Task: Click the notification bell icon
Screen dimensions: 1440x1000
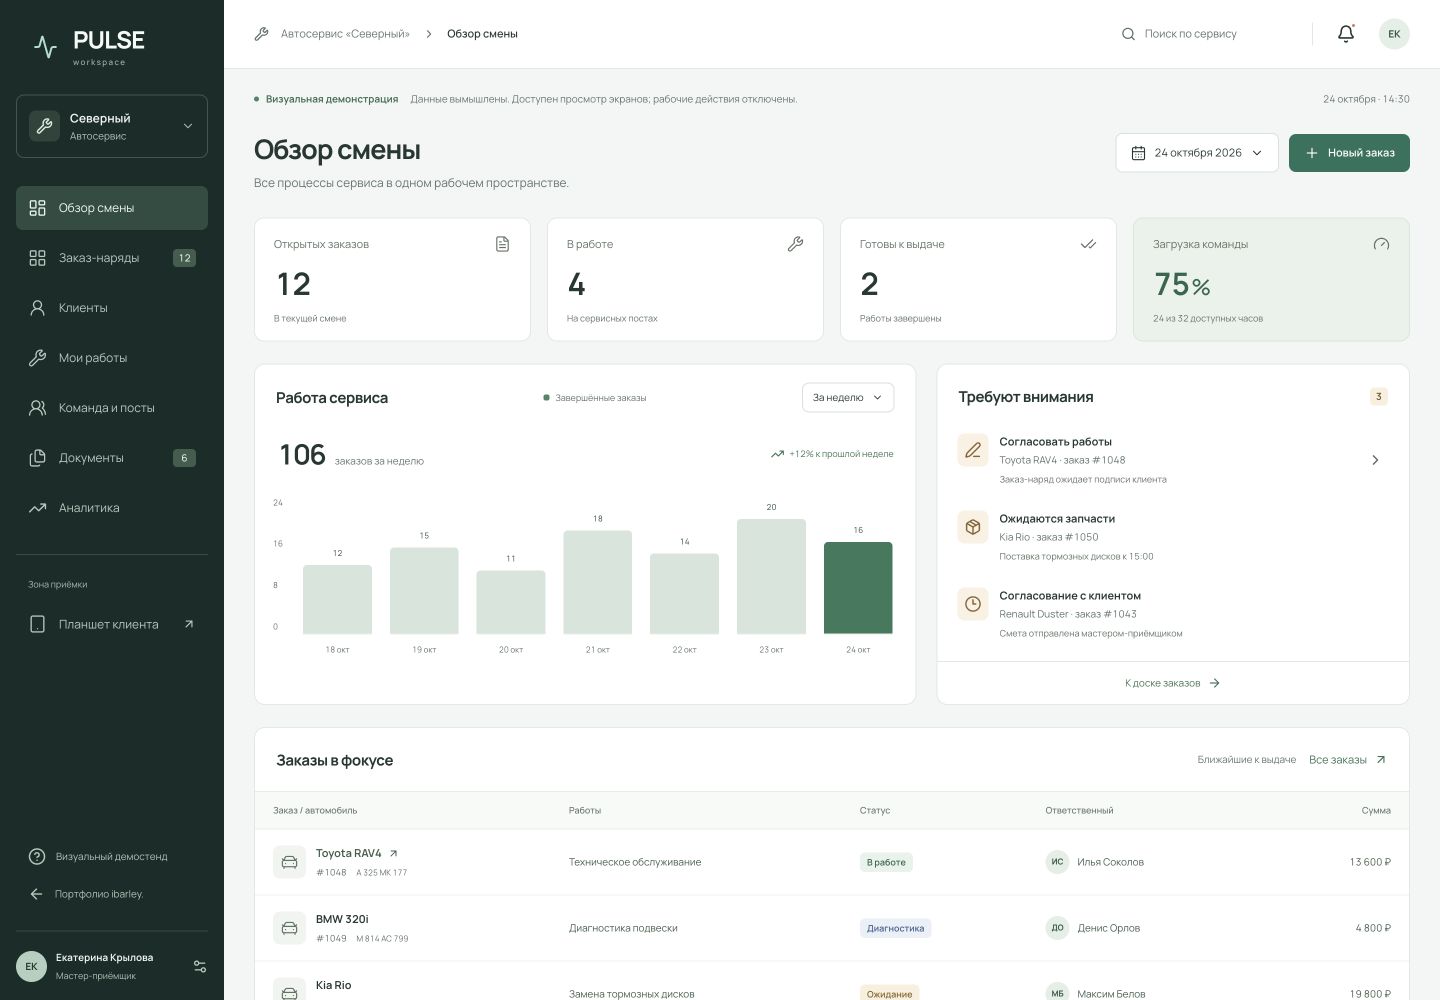Action: point(1346,34)
